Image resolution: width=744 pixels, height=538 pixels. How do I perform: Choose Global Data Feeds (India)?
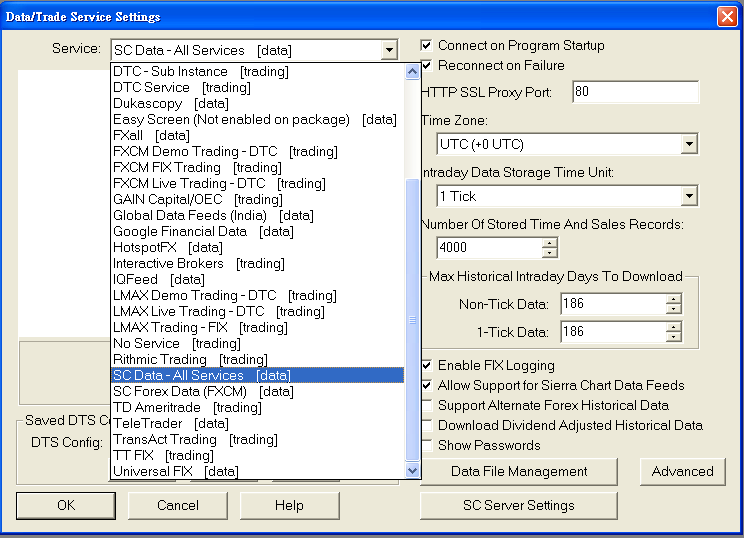click(258, 215)
